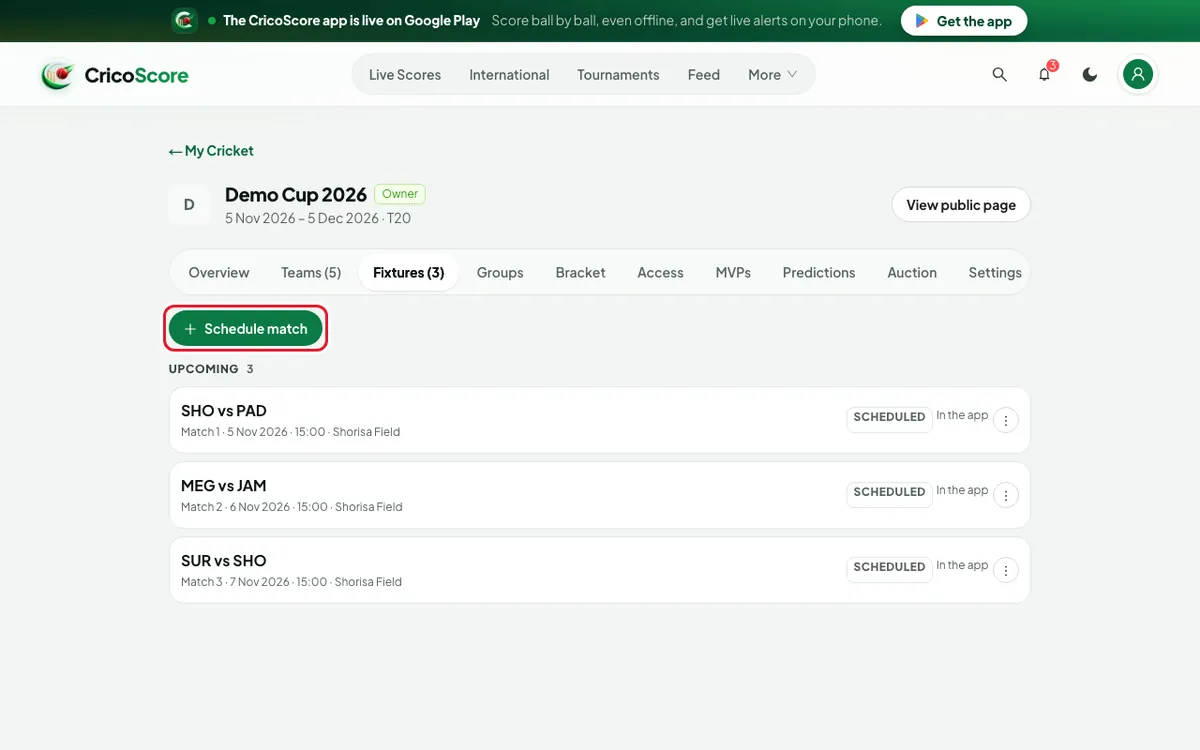This screenshot has width=1200, height=750.
Task: Go back via My Cricket link
Action: coord(211,151)
